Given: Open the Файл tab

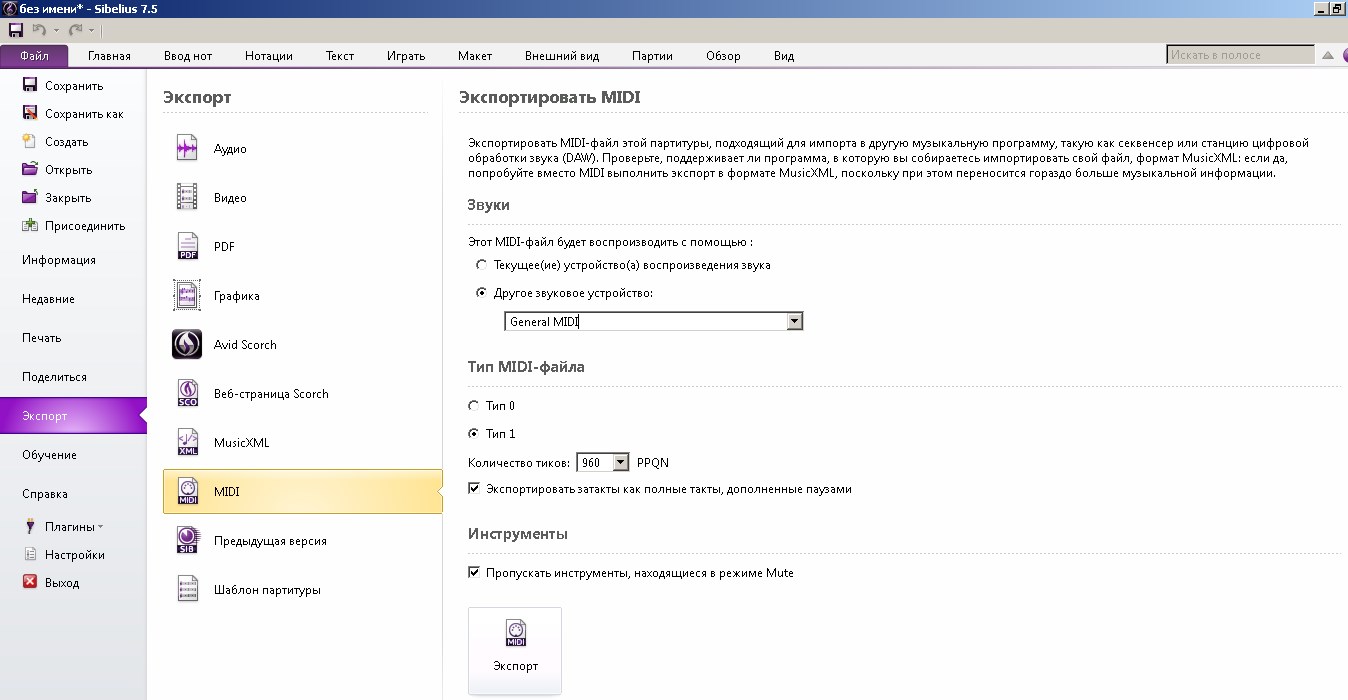Looking at the screenshot, I should pyautogui.click(x=34, y=56).
